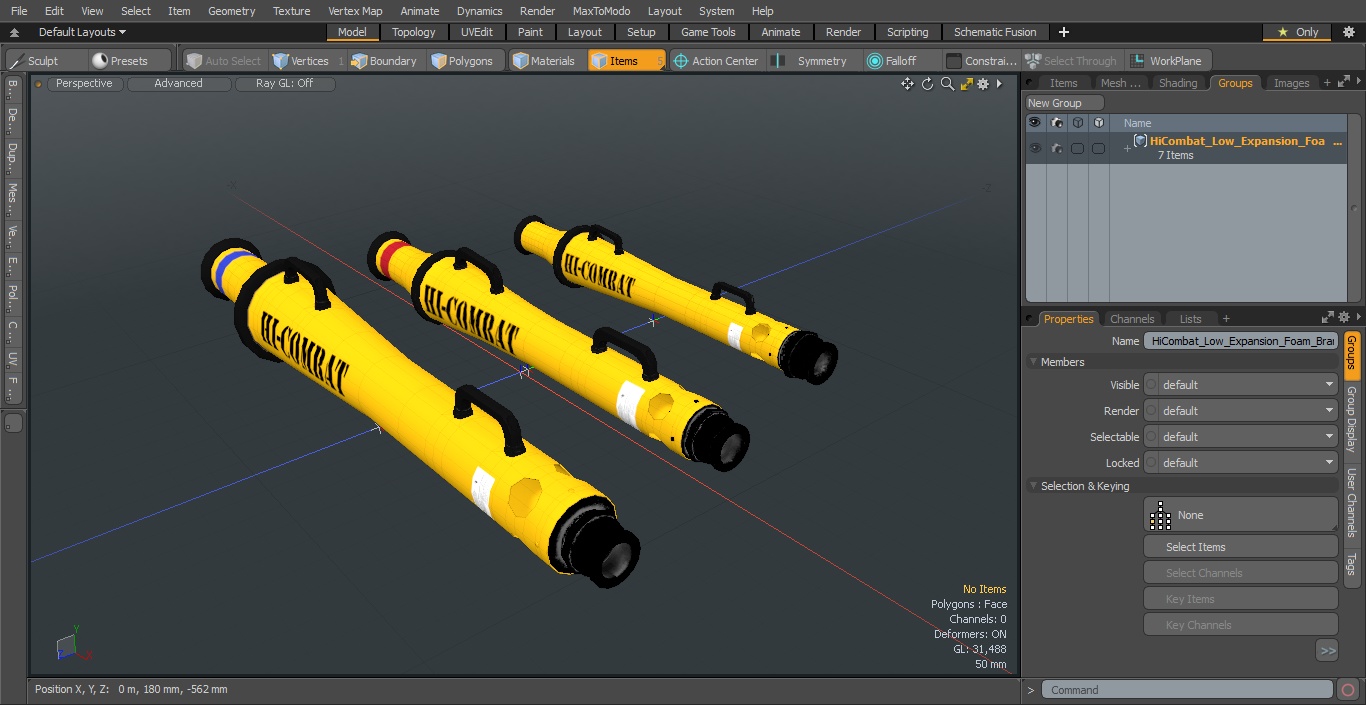
Task: Click the Ray GL: Off button
Action: pyautogui.click(x=284, y=84)
